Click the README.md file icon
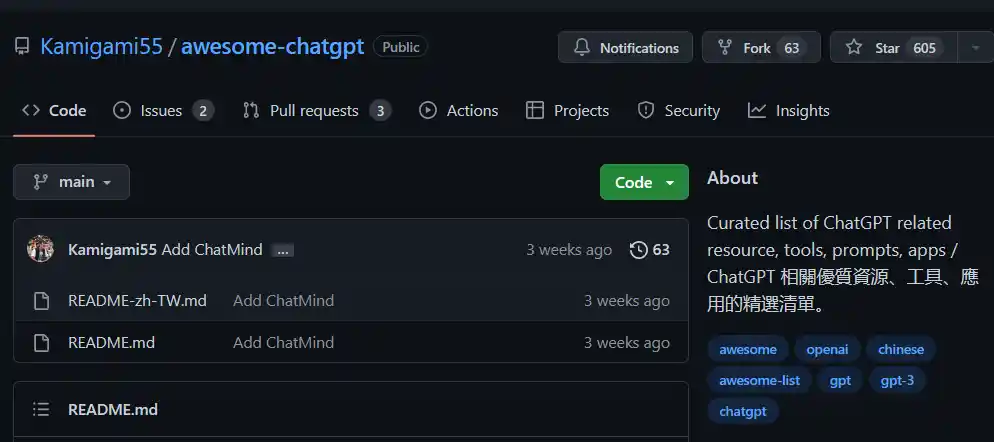Screen dimensions: 994x442 tap(41, 342)
